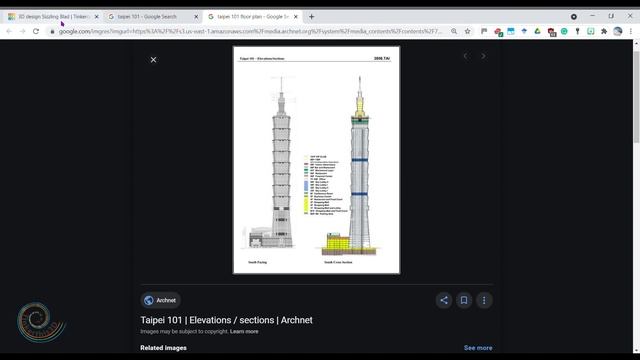Close the Tinkercad 3D design tab
640x360 pixels.
click(96, 17)
